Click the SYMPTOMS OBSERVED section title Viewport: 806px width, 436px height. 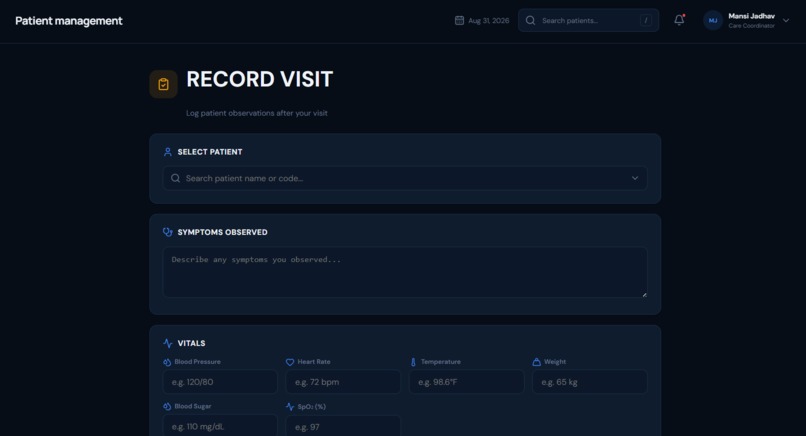222,232
